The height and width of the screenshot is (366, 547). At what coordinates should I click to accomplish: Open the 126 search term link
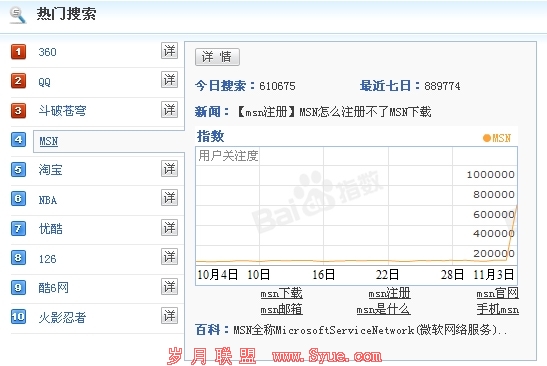click(x=47, y=259)
